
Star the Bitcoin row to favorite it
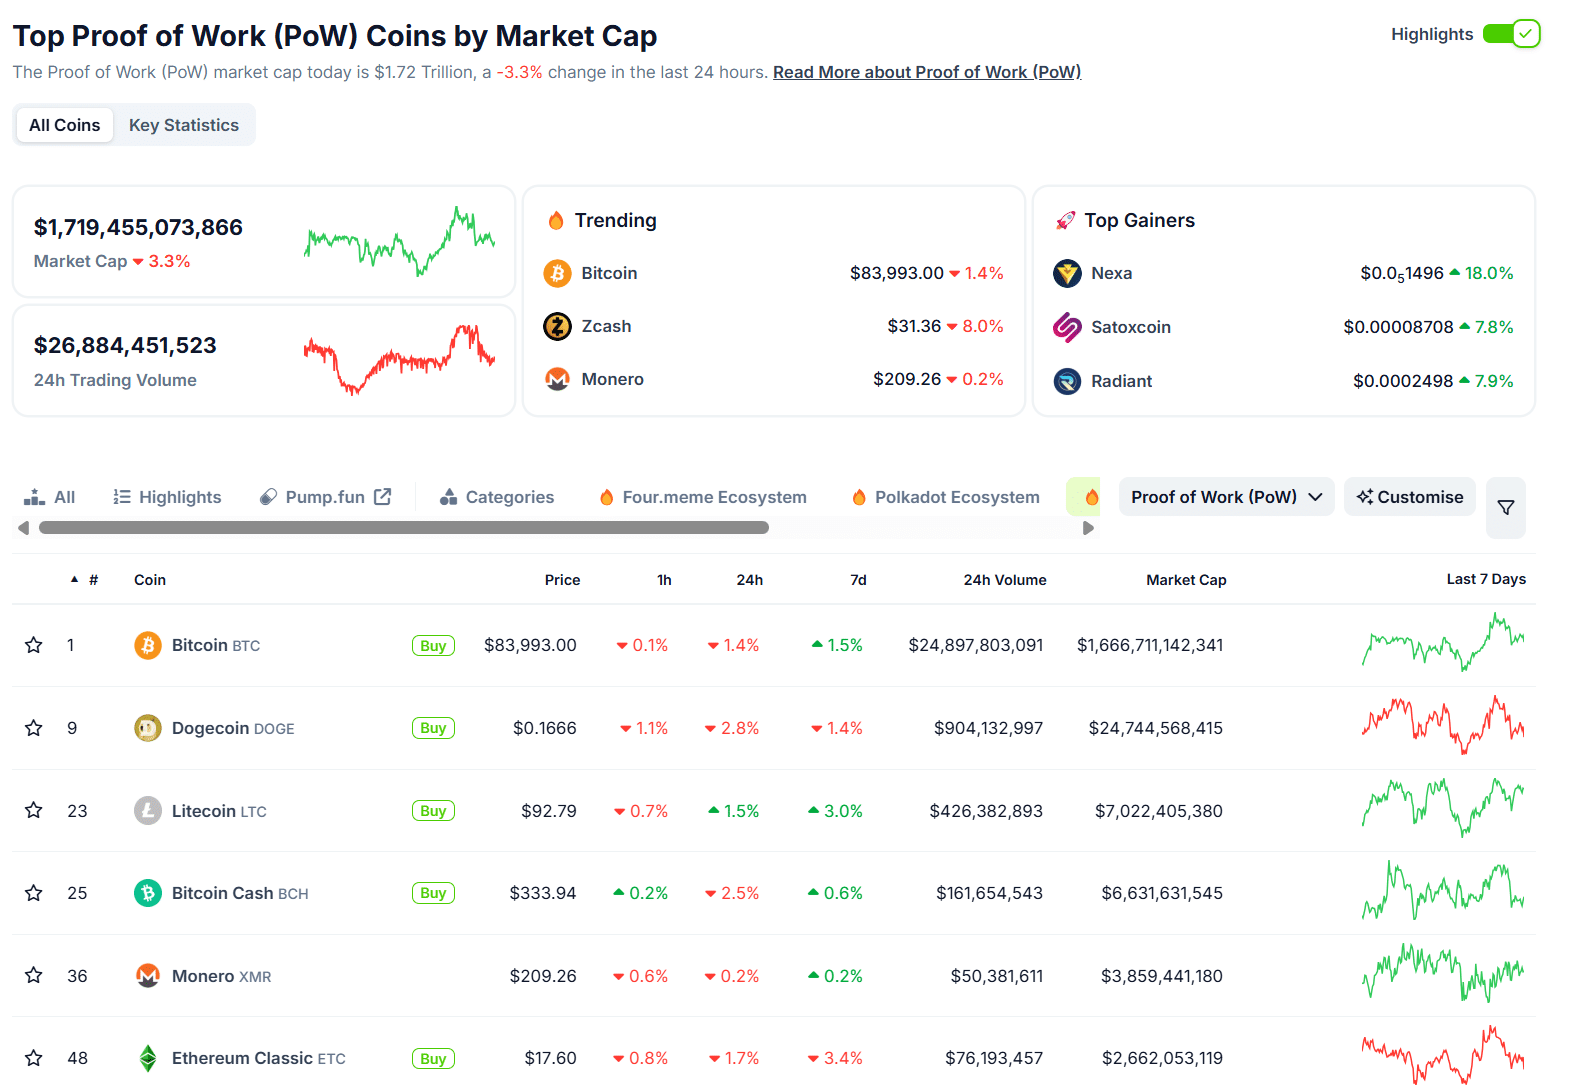33,645
